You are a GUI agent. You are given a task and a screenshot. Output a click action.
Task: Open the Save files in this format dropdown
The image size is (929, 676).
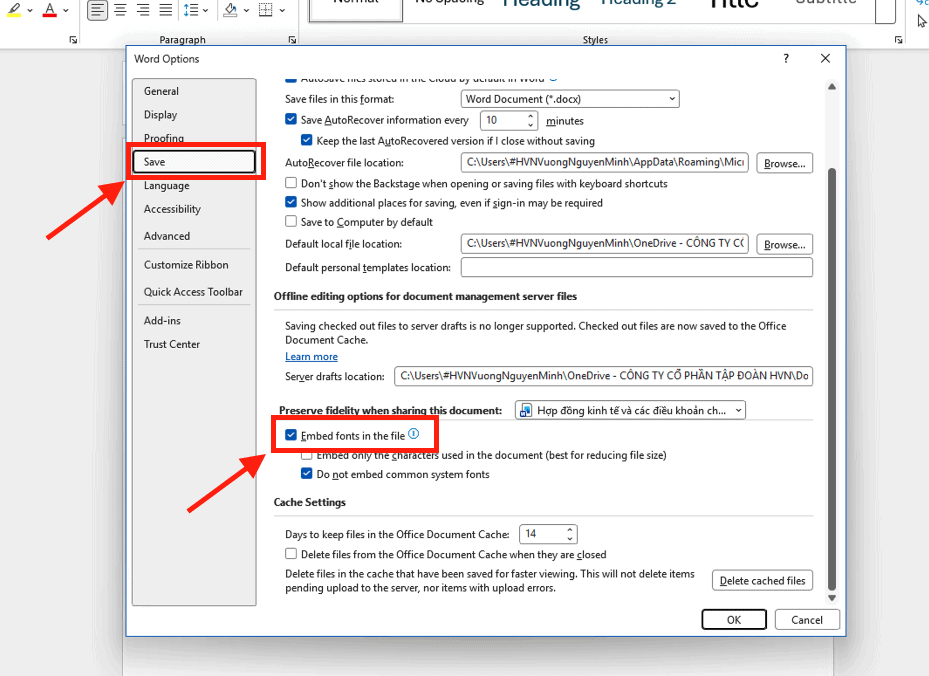(x=571, y=99)
